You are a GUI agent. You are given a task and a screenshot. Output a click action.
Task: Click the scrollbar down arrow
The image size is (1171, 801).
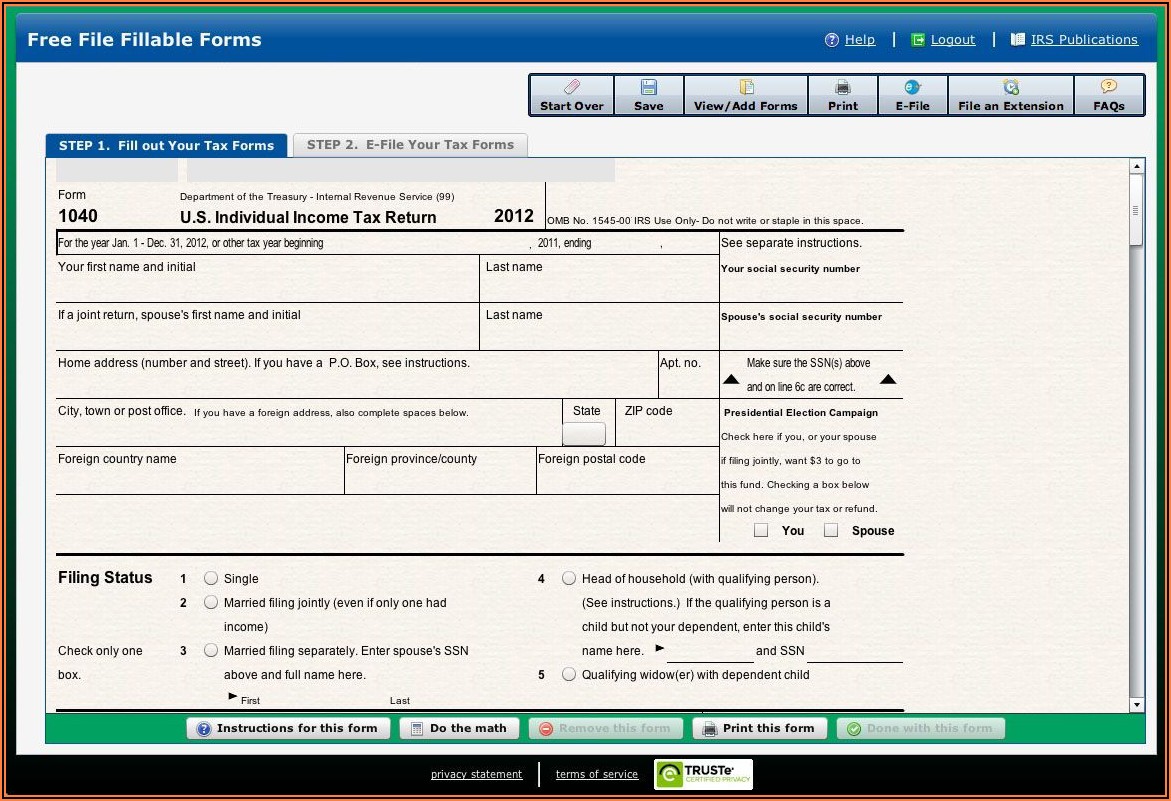[x=1136, y=705]
